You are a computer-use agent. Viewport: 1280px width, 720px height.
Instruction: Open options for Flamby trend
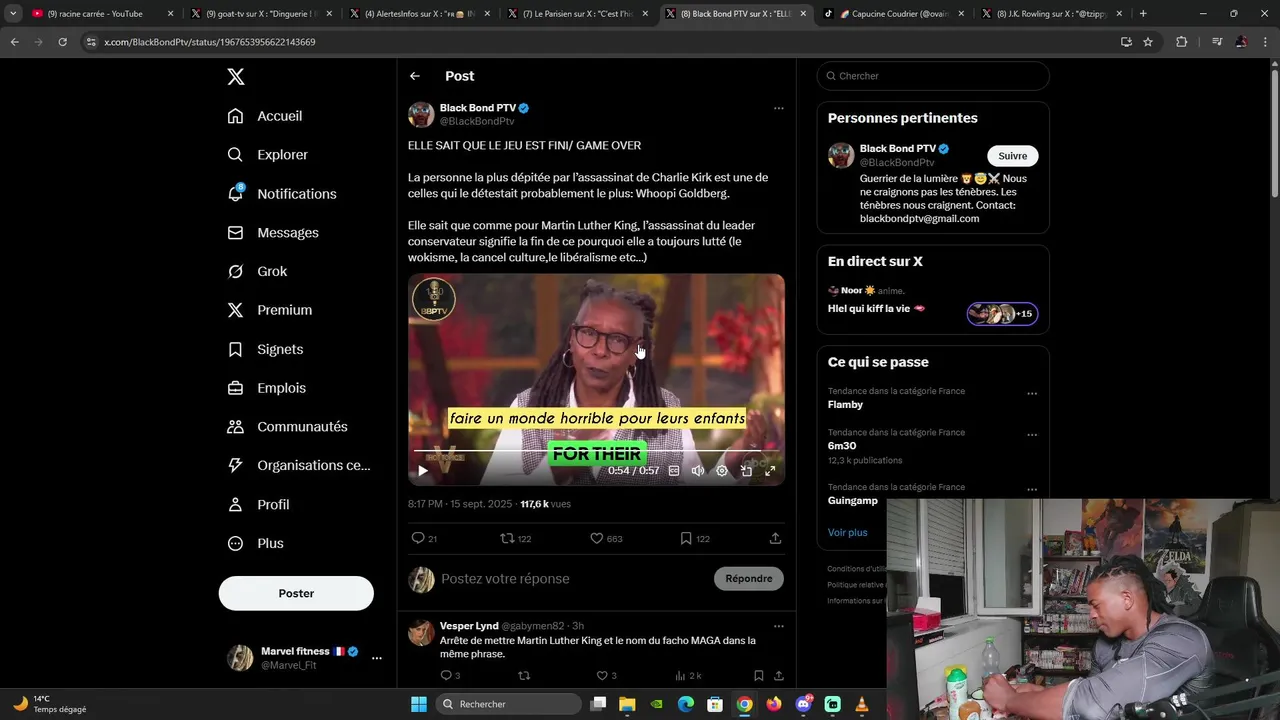tap(1032, 393)
